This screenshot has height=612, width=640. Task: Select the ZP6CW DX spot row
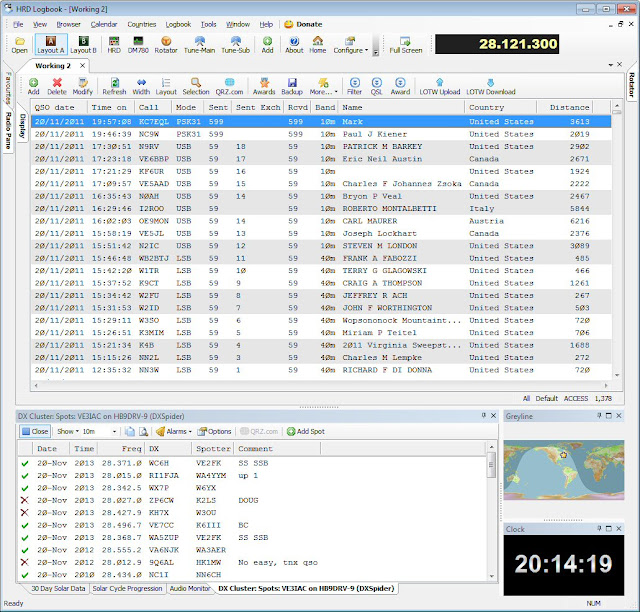pyautogui.click(x=253, y=500)
